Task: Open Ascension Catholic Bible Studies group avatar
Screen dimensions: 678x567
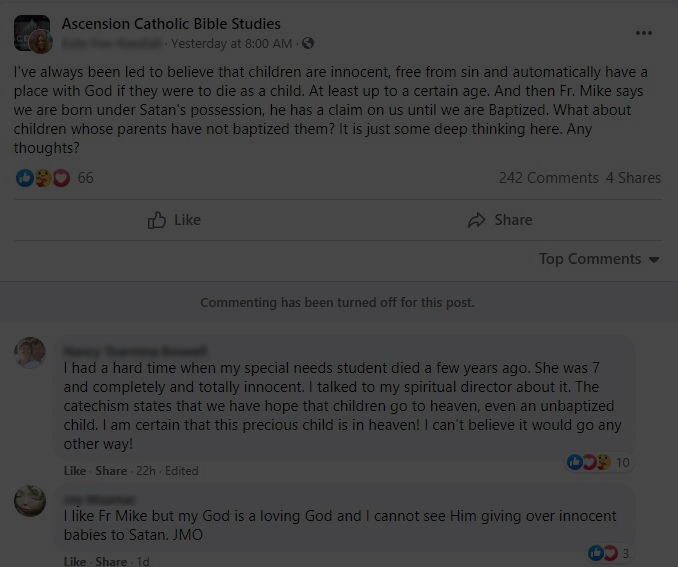Action: (x=32, y=33)
